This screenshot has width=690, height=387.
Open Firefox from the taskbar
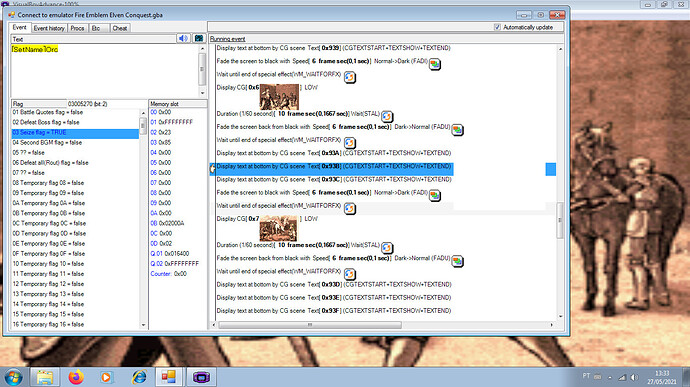tap(76, 377)
